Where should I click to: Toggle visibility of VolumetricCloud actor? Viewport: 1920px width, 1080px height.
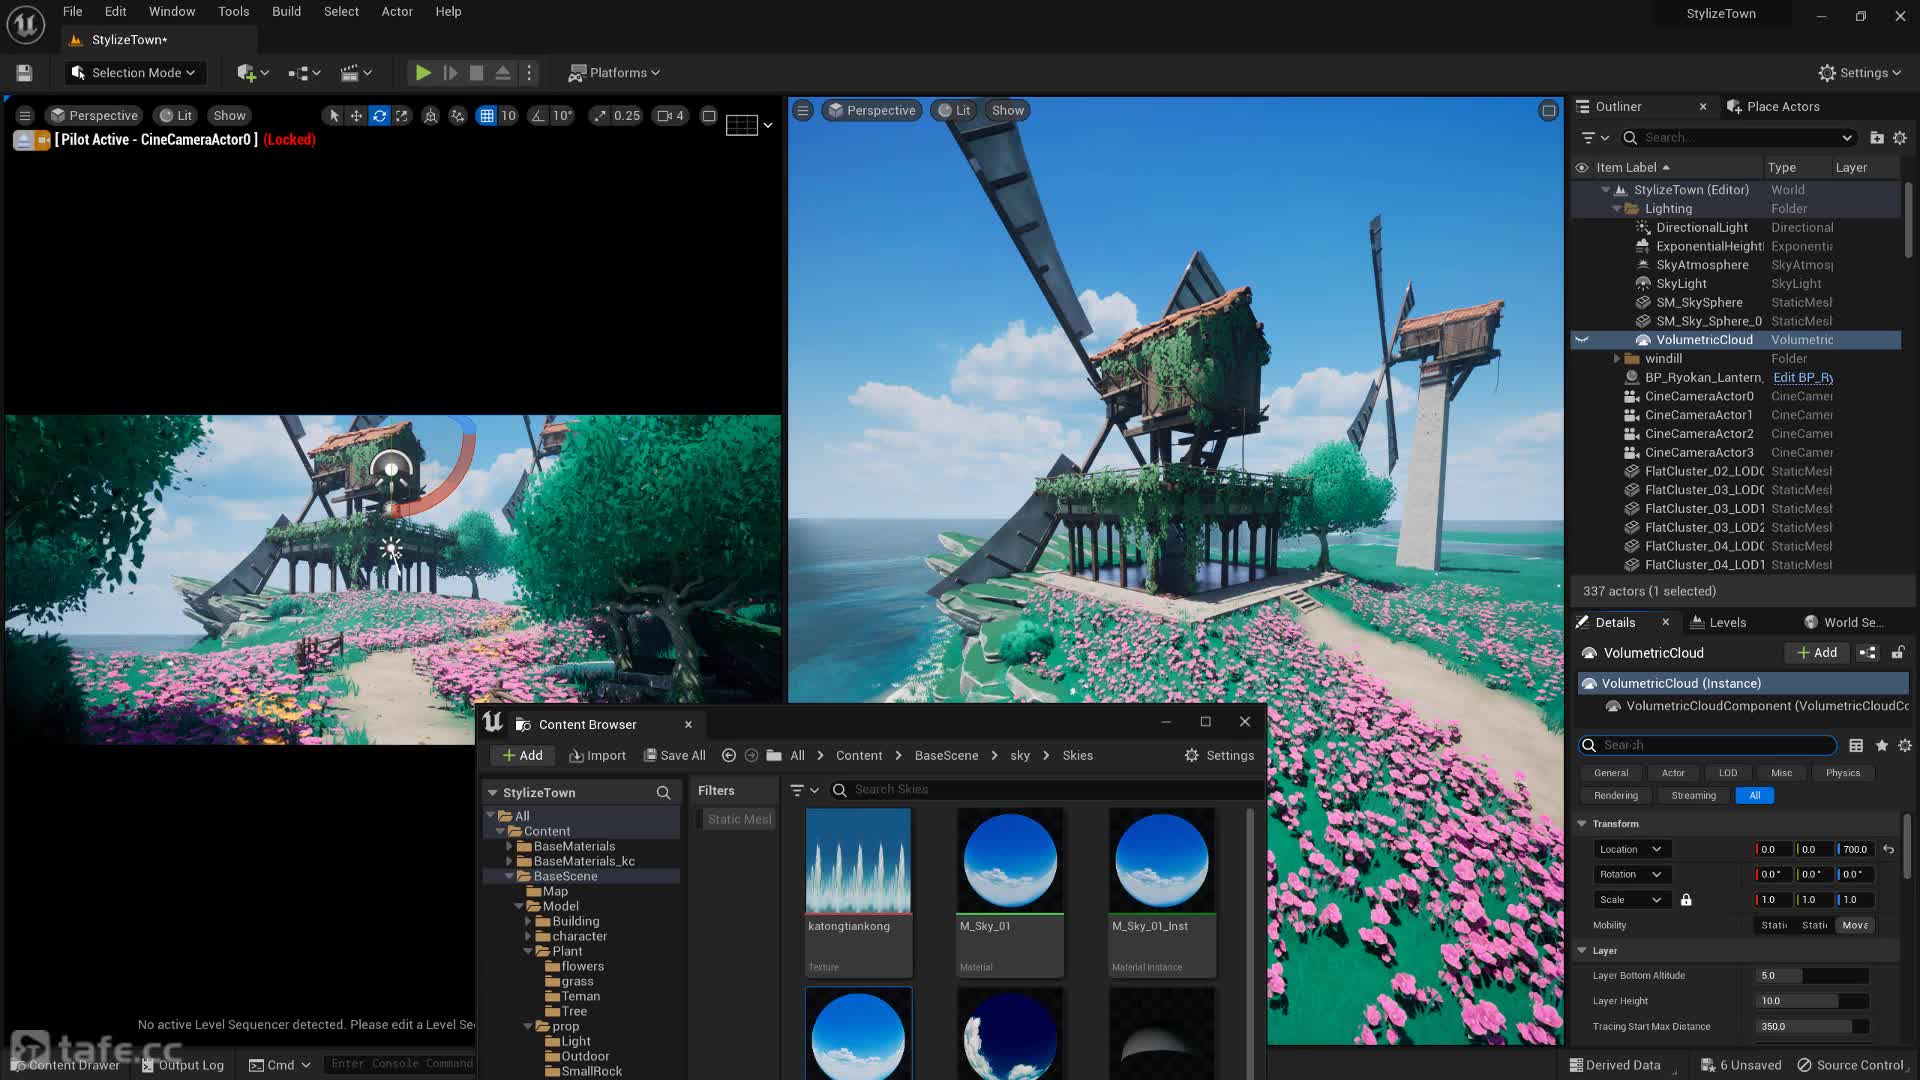(x=1582, y=340)
